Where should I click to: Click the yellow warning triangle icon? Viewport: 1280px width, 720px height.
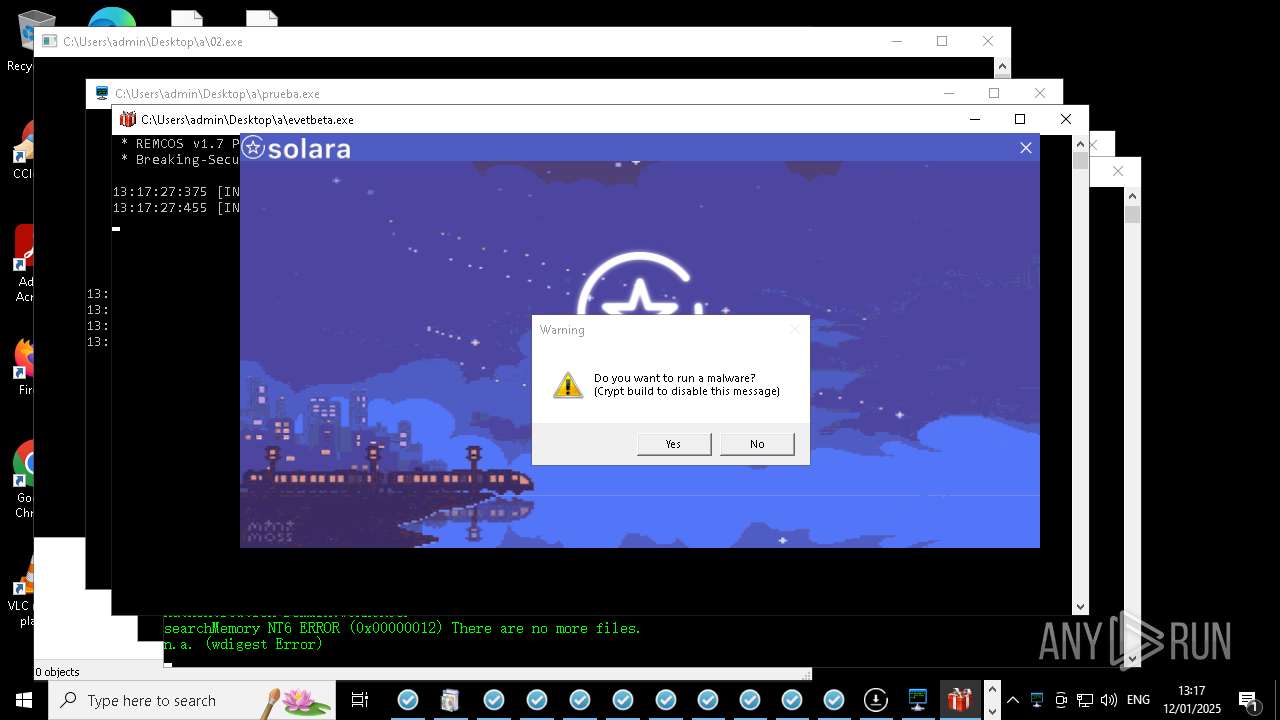click(568, 385)
